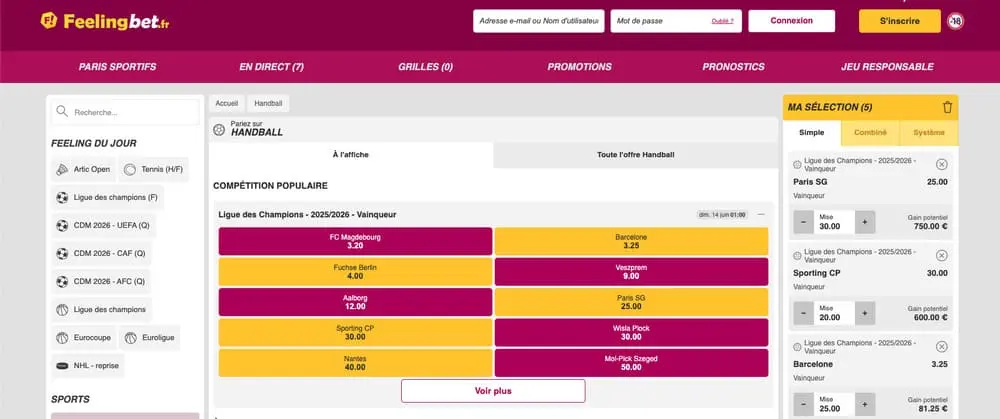Image resolution: width=1000 pixels, height=419 pixels.
Task: Toggle Veszprem odds 9.00
Action: pyautogui.click(x=631, y=272)
